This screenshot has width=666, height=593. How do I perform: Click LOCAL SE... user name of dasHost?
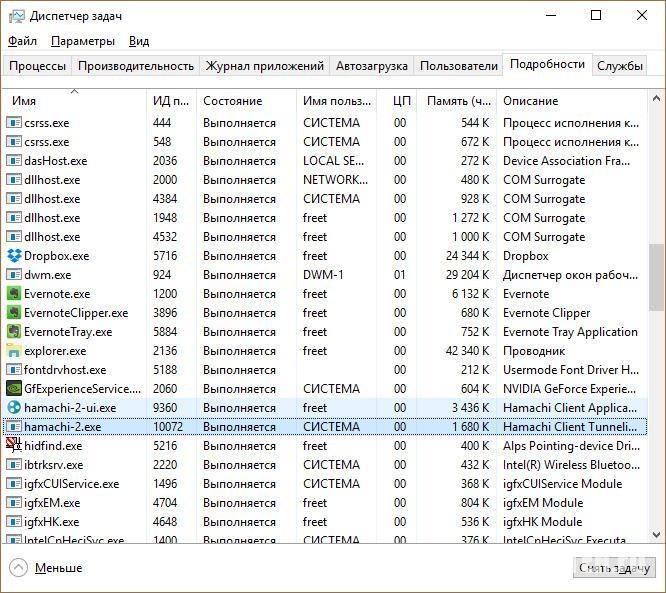(x=333, y=161)
